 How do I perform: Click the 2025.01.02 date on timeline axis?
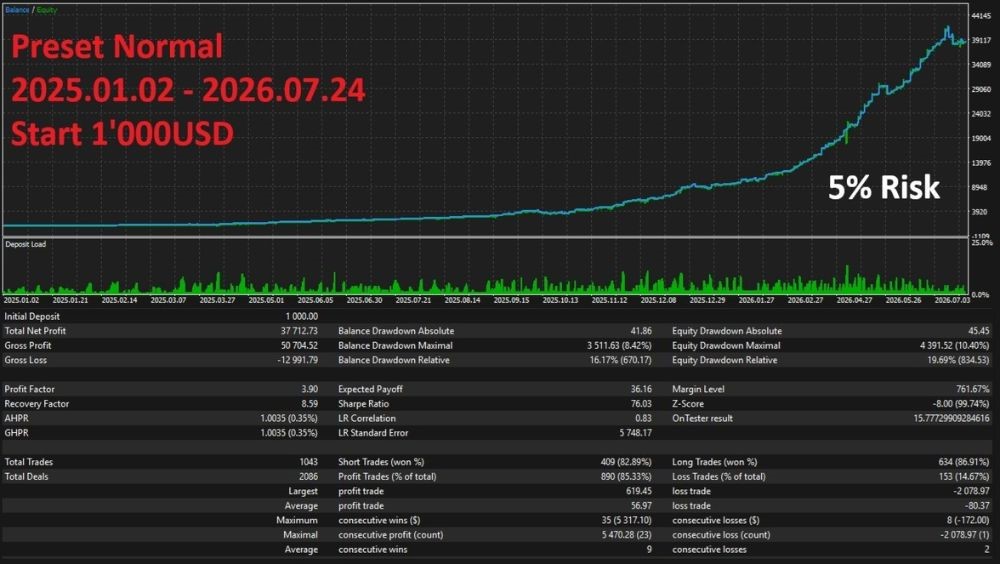point(21,300)
